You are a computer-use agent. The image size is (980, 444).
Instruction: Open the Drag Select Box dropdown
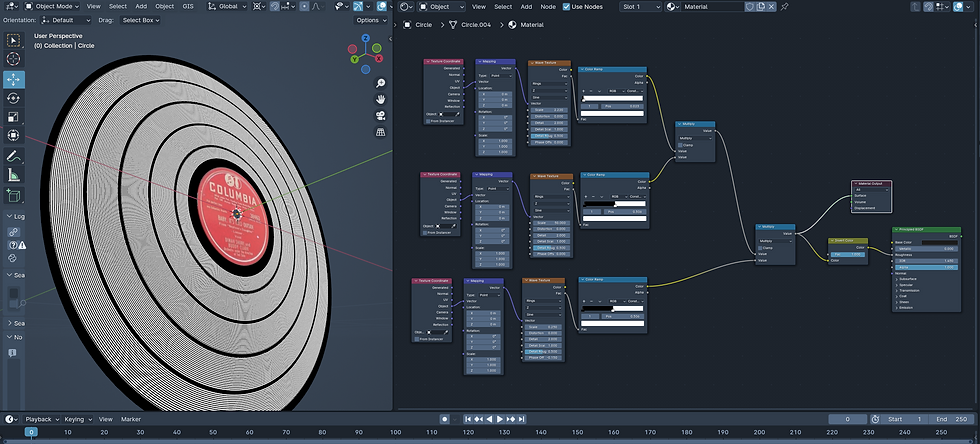pyautogui.click(x=140, y=20)
